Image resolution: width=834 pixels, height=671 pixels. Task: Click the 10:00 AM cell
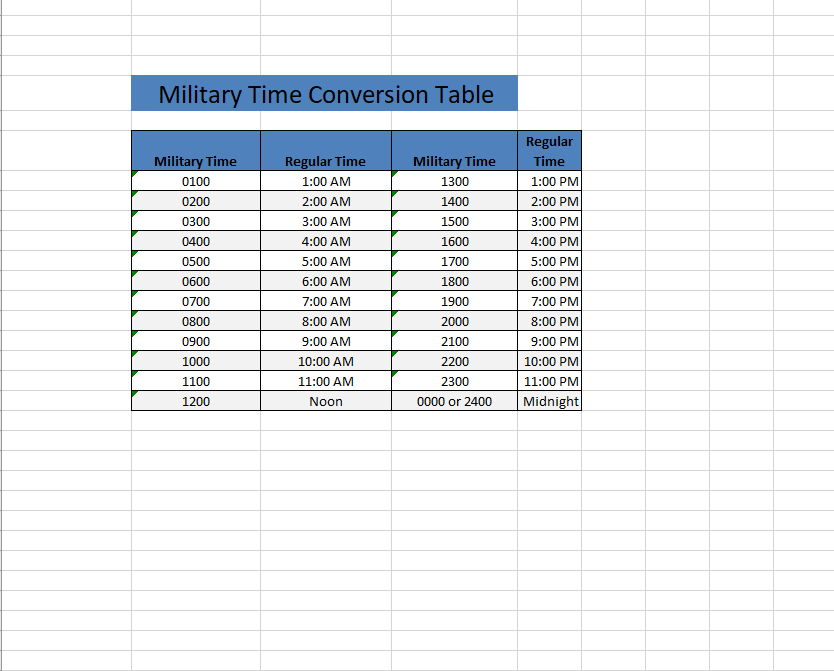pyautogui.click(x=326, y=361)
